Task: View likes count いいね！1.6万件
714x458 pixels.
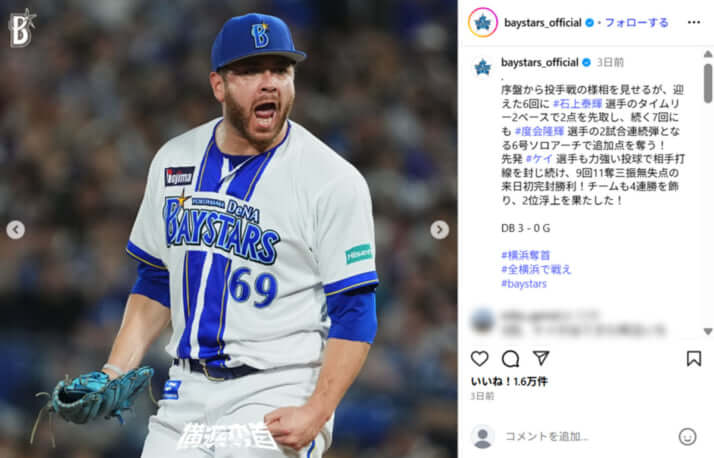Action: (509, 382)
